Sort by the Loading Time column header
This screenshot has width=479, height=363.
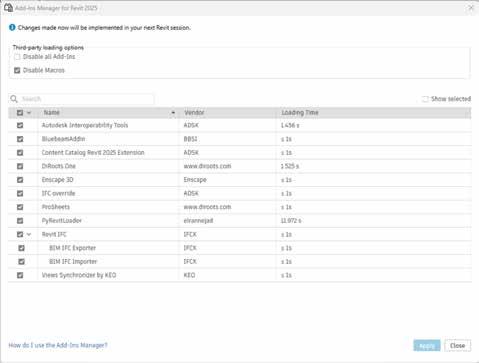[x=300, y=113]
